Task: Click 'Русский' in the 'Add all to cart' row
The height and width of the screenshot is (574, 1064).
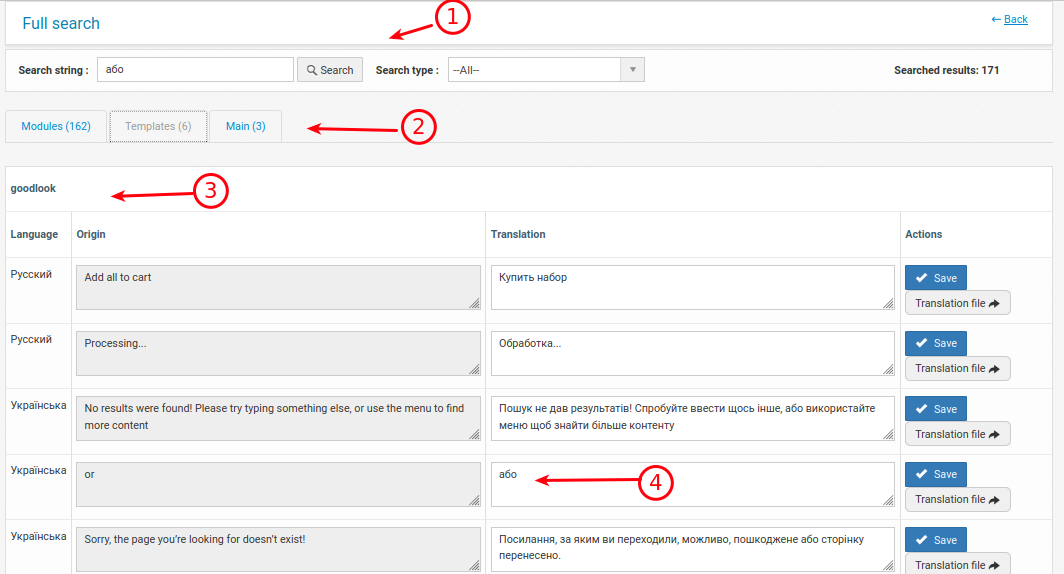Action: tap(31, 274)
